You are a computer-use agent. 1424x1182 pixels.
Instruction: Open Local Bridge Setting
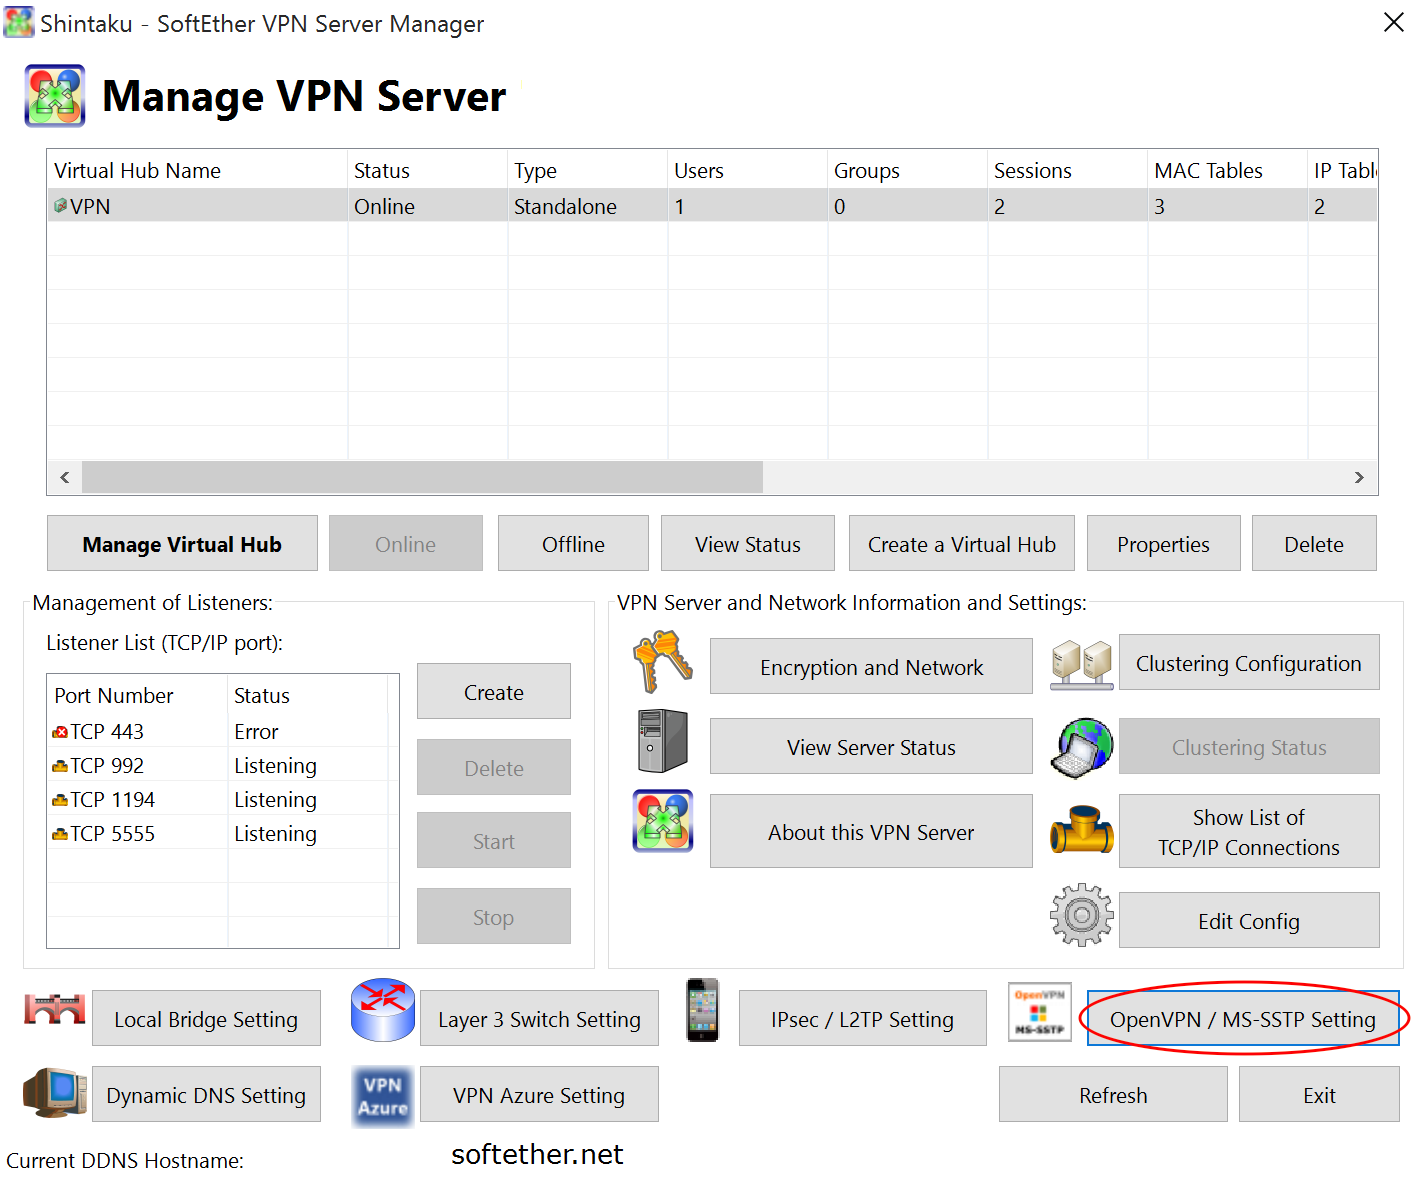point(206,1018)
